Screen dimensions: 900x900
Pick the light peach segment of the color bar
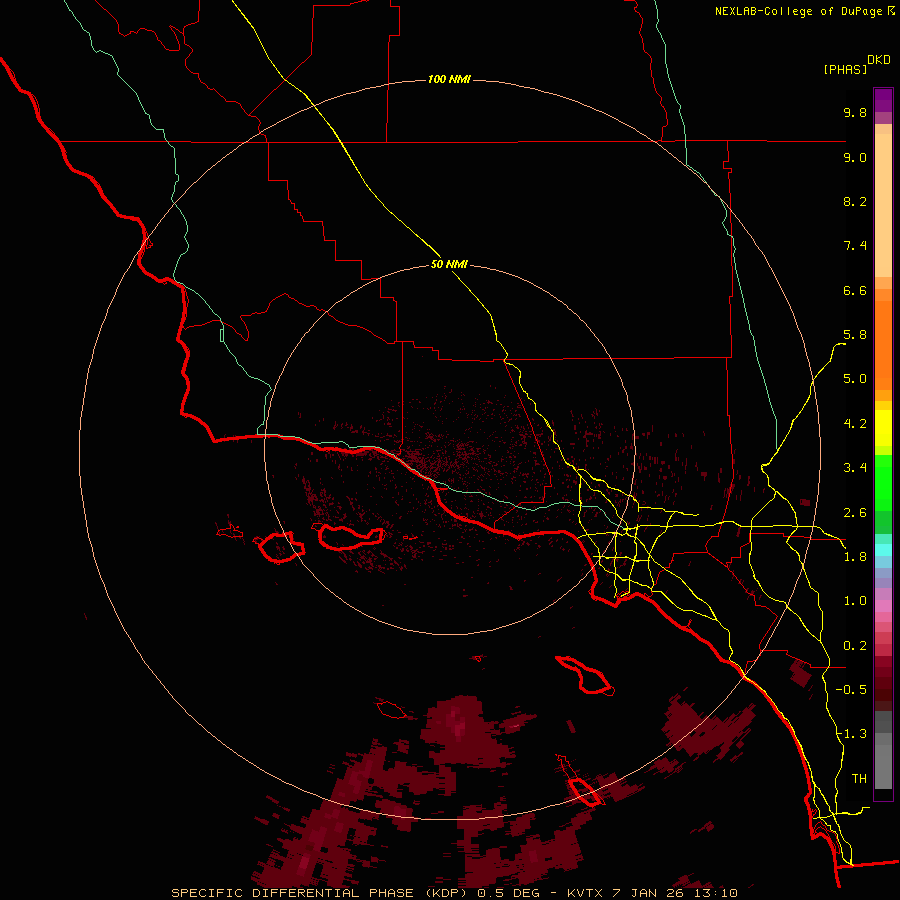883,205
